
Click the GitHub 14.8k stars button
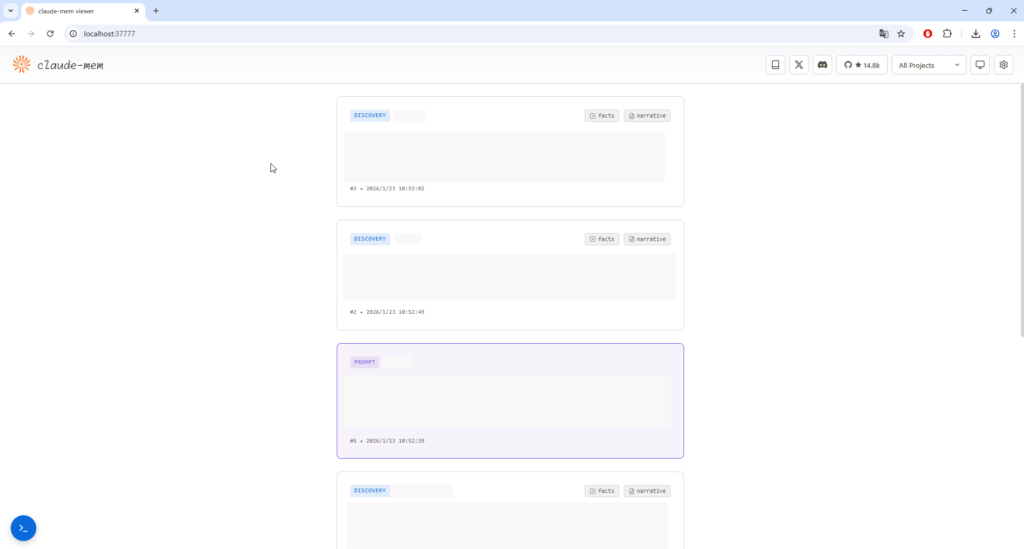861,65
